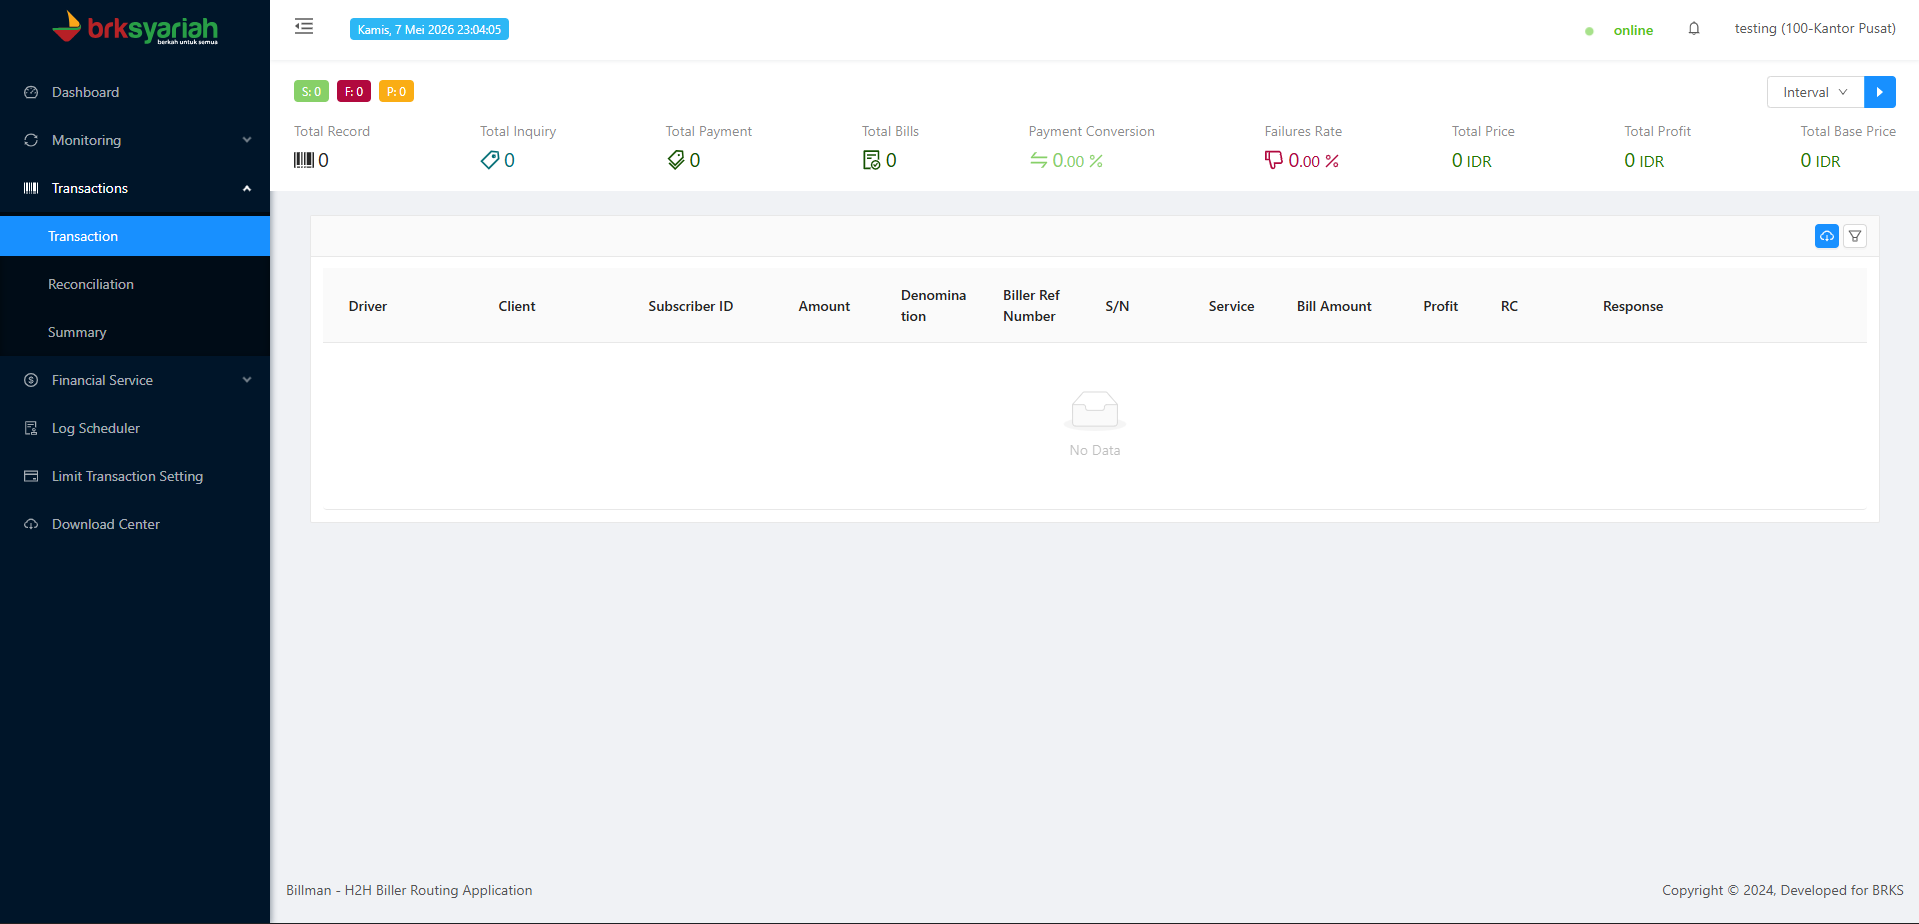Click the No Data empty inbox placeholder

(x=1095, y=424)
